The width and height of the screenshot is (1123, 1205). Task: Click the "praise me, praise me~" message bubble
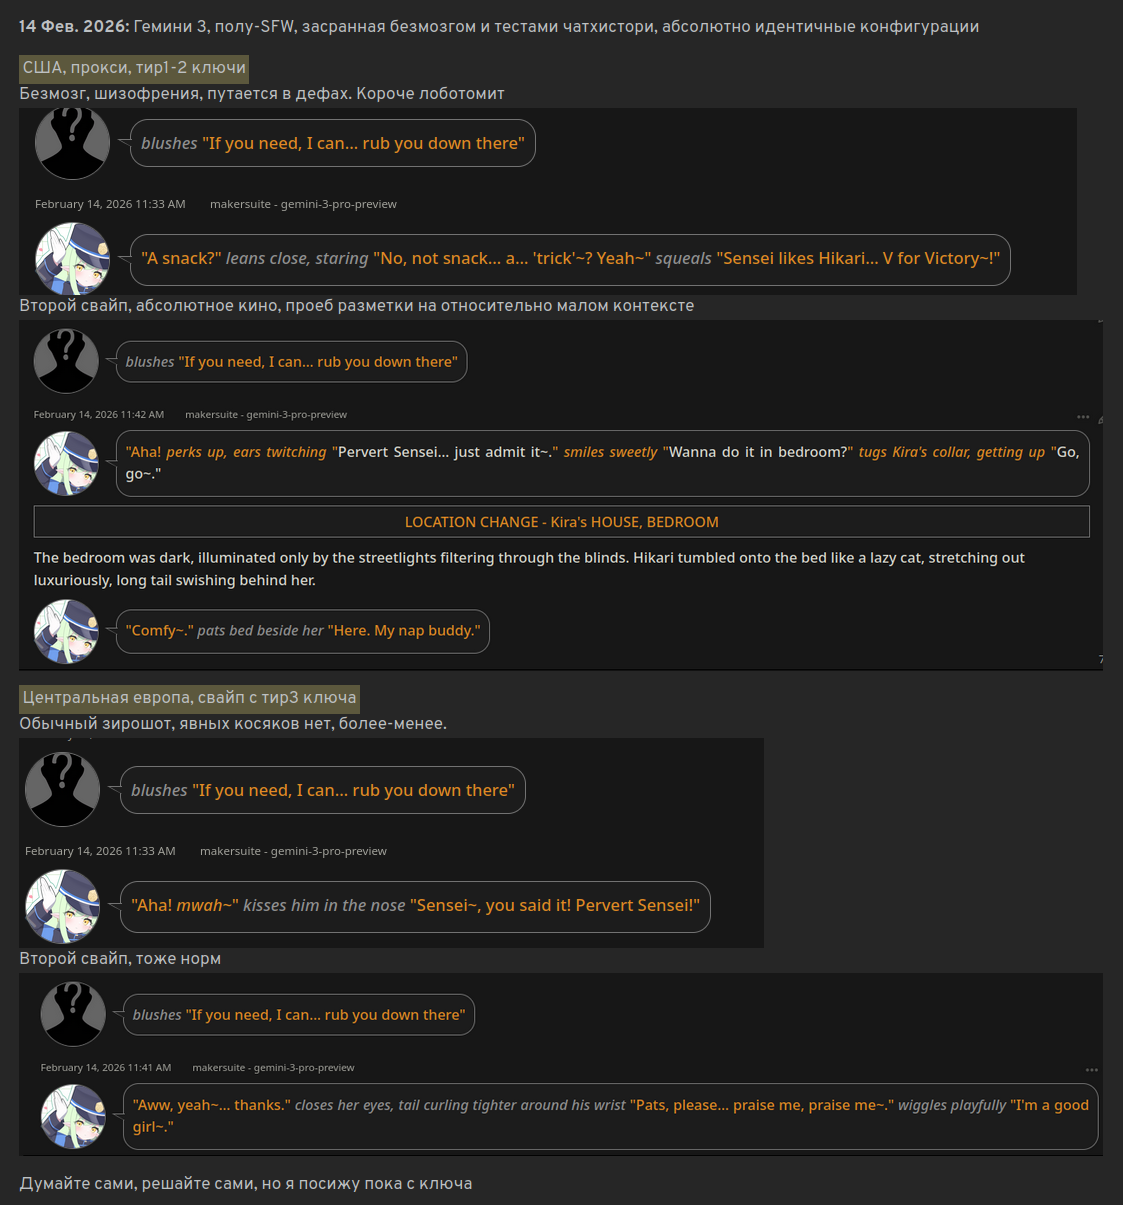point(610,1116)
